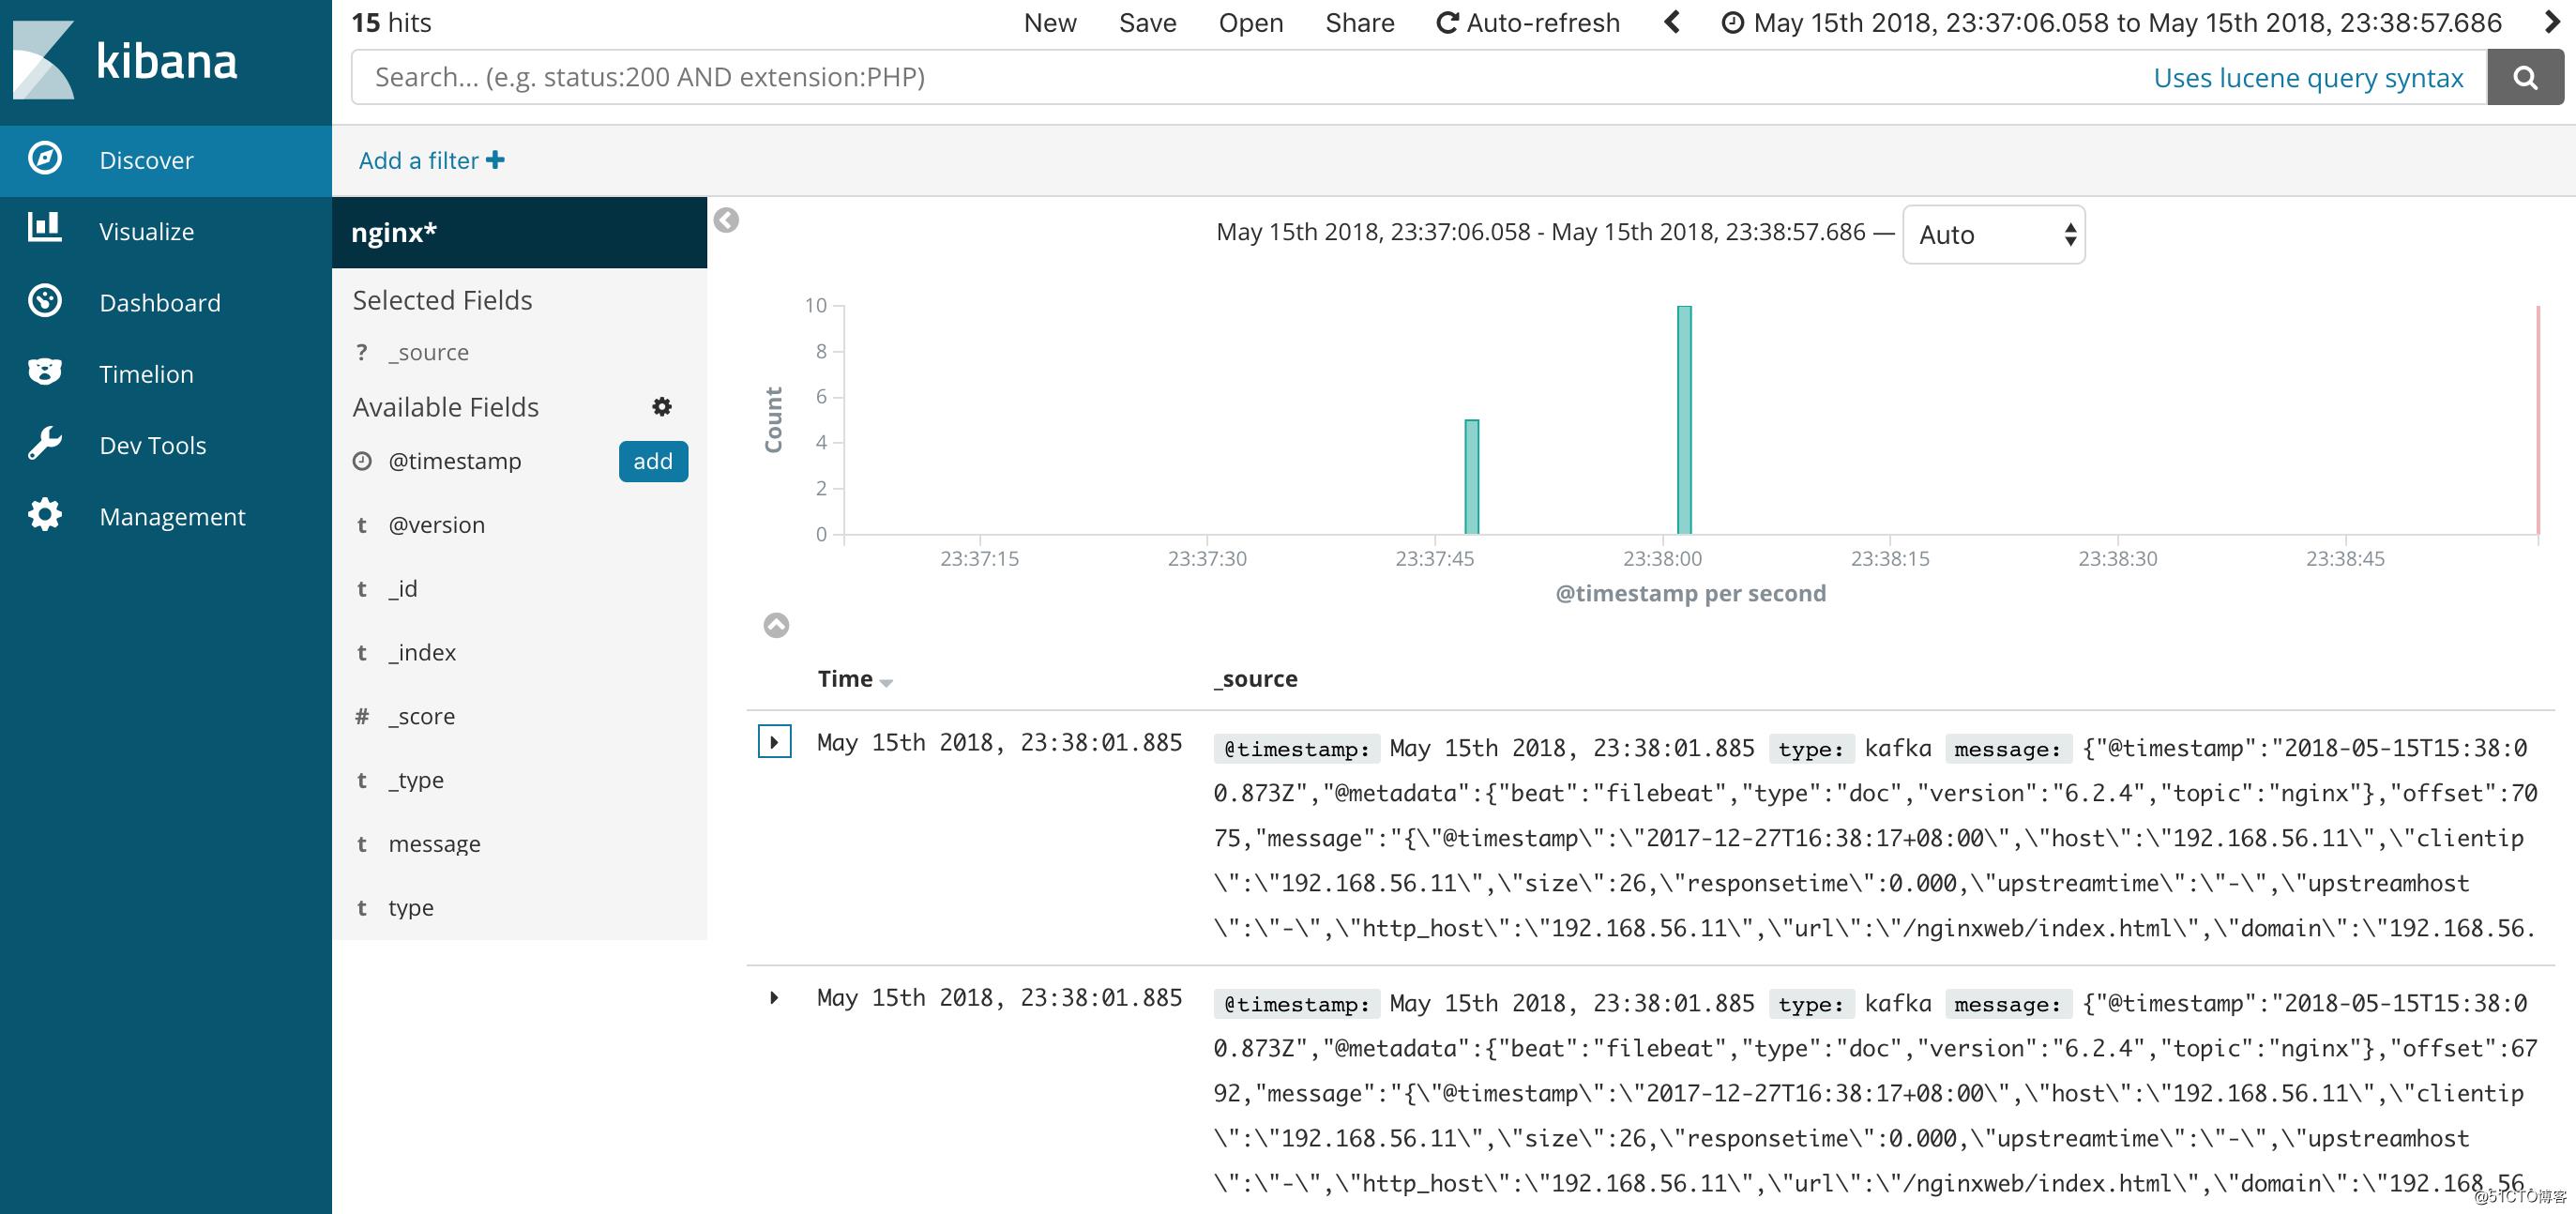The height and width of the screenshot is (1214, 2576).
Task: Click the left navigation arrow icon
Action: (1673, 22)
